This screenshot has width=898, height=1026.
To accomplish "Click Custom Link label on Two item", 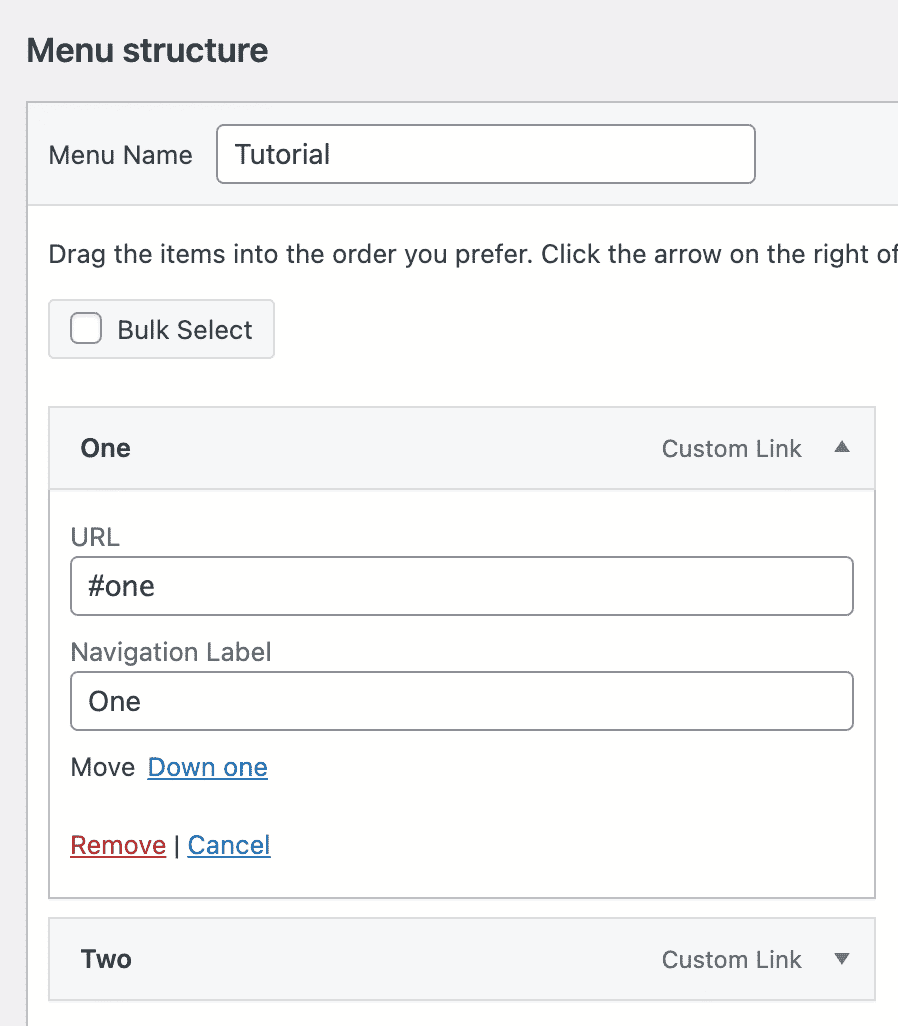I will click(731, 960).
